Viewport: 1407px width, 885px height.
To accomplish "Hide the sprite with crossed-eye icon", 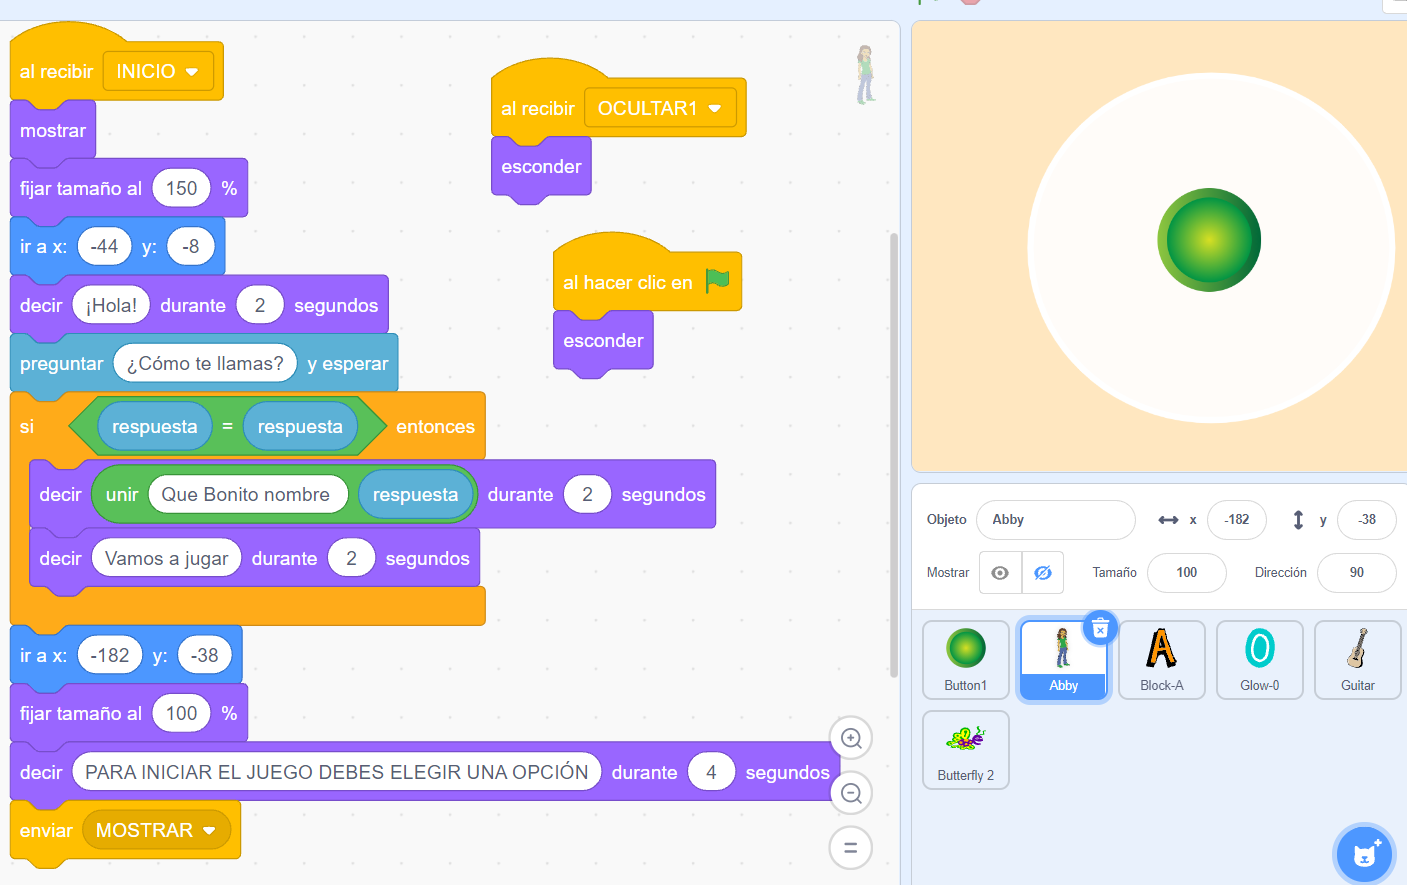I will [x=1042, y=573].
